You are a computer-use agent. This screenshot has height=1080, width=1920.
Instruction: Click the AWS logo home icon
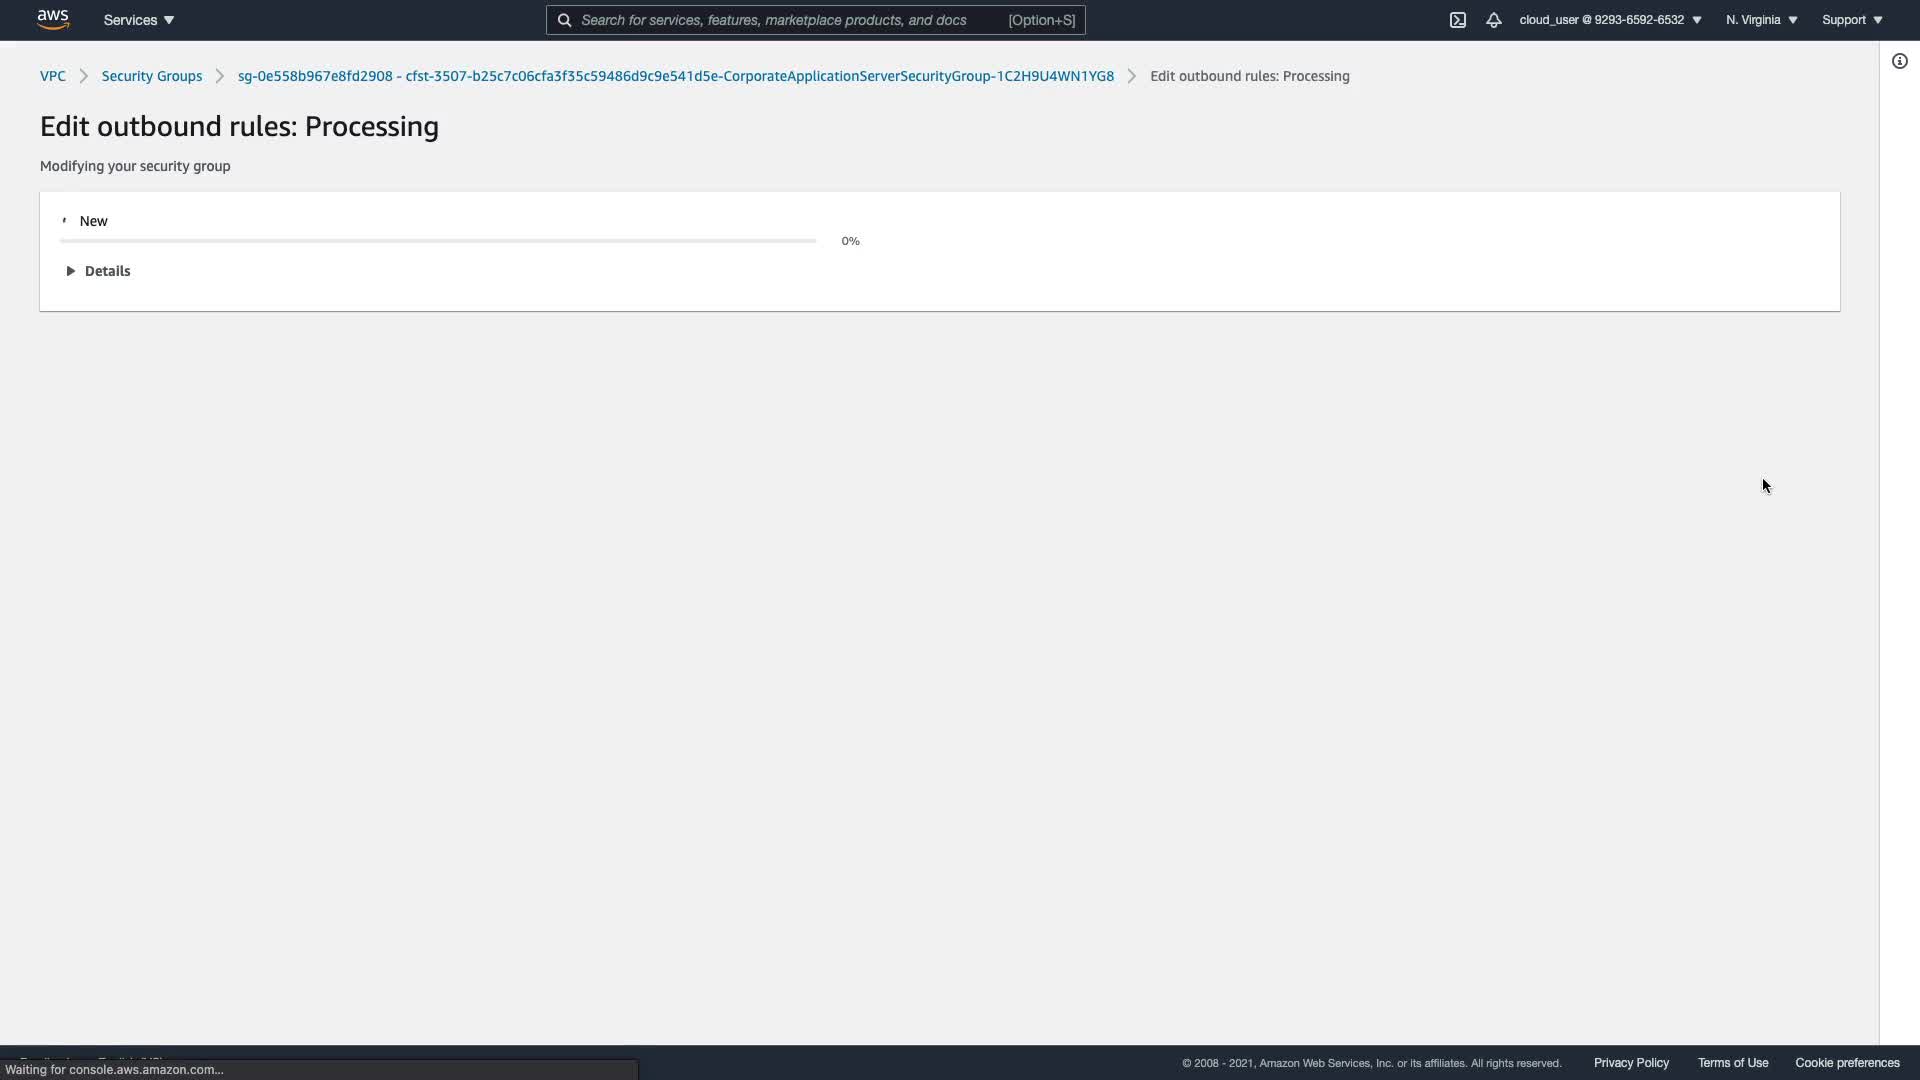coord(53,19)
